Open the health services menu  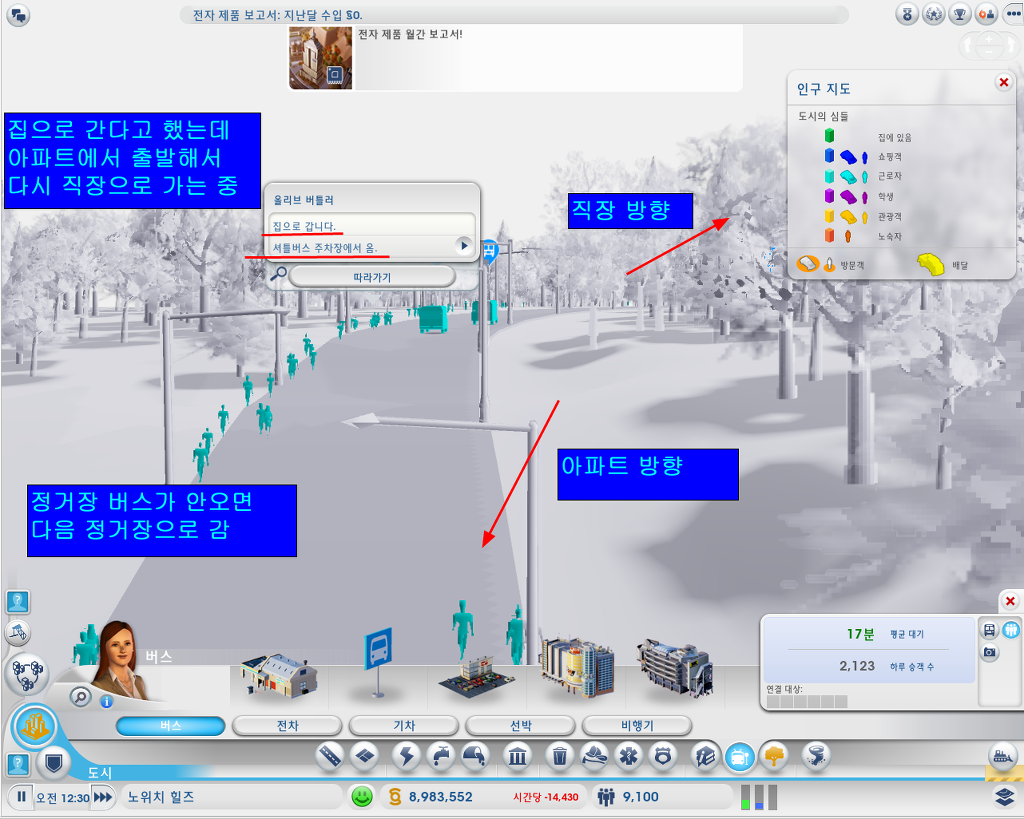point(628,756)
